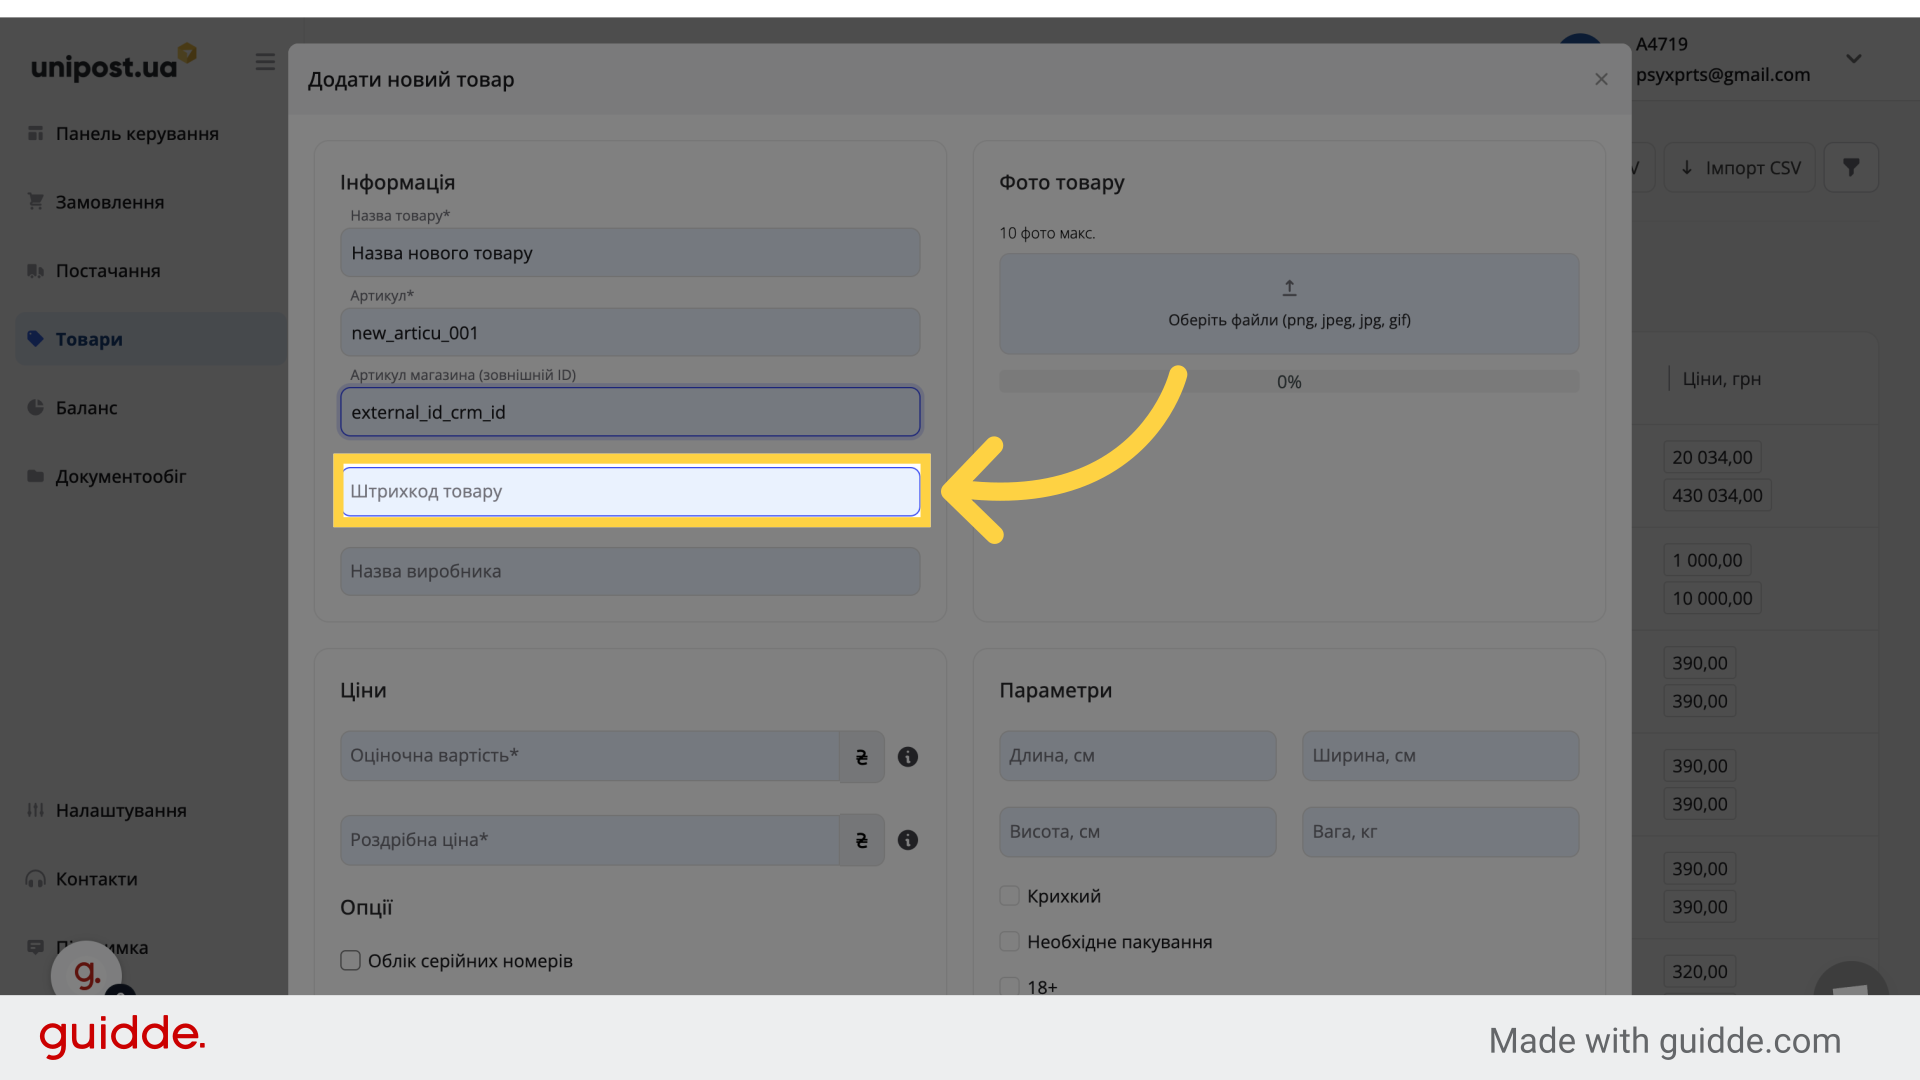The width and height of the screenshot is (1920, 1080).
Task: Check the Необхідне пакування checkbox
Action: (x=1010, y=942)
